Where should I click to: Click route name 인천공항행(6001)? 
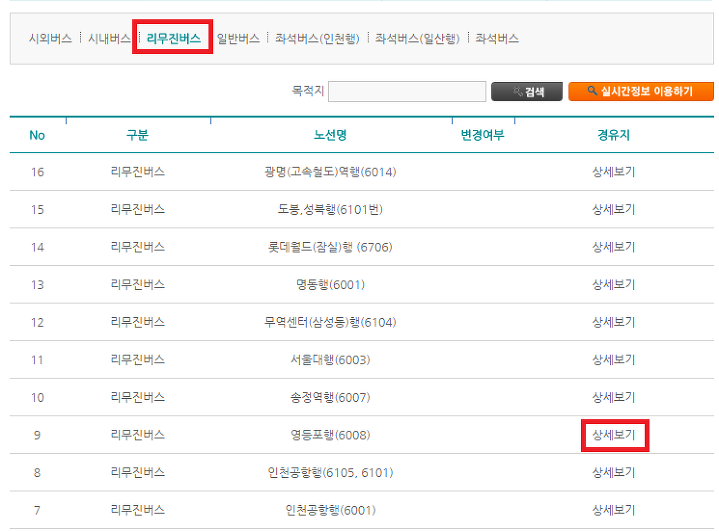(x=330, y=510)
